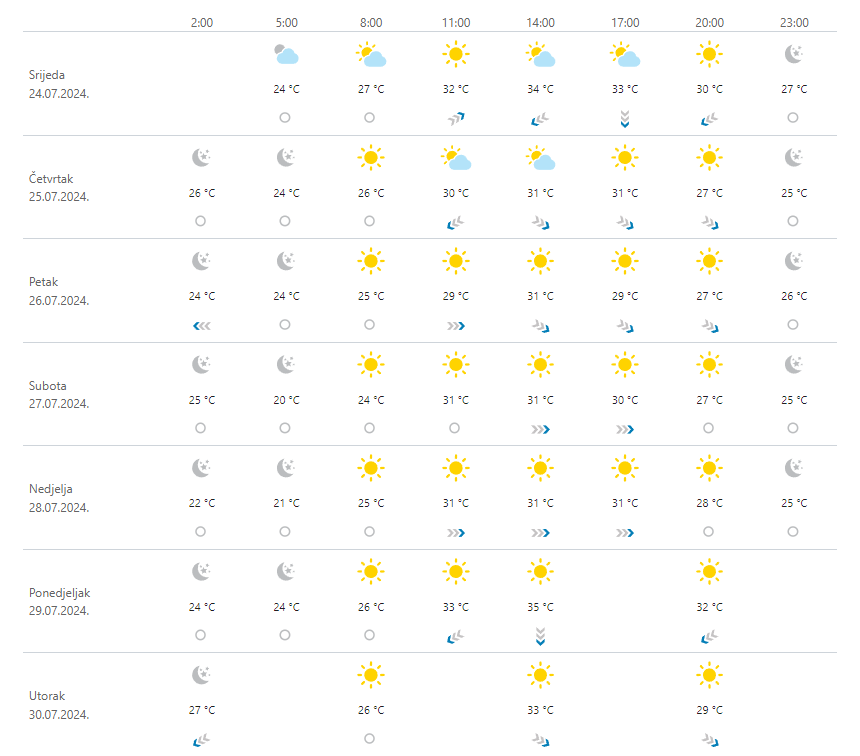Click Utorak 8:00 sun icon

[371, 676]
